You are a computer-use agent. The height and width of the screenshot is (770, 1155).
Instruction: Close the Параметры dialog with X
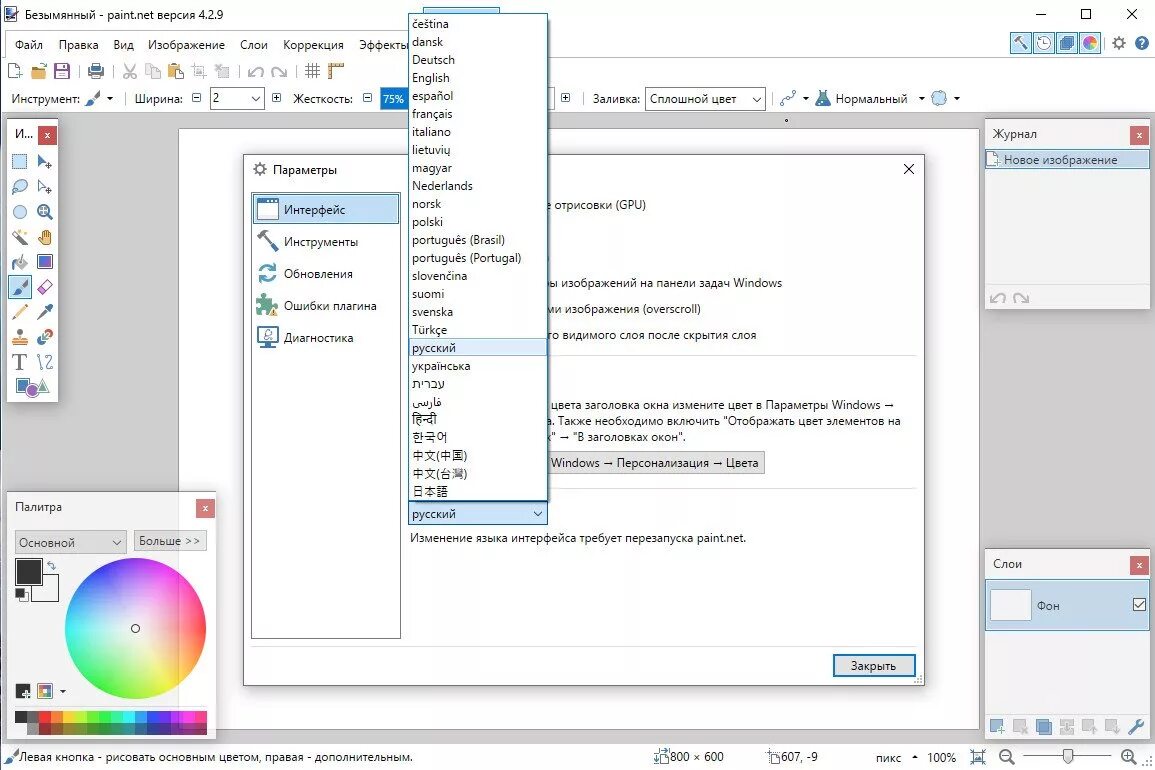coord(909,169)
